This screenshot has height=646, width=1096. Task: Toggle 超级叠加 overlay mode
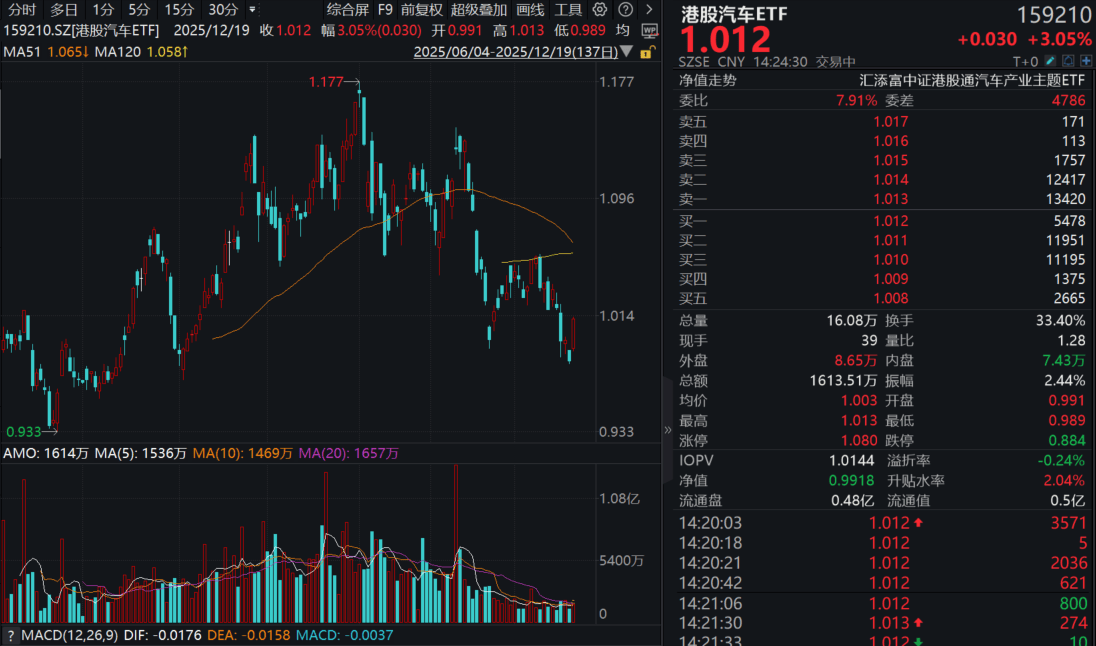479,10
